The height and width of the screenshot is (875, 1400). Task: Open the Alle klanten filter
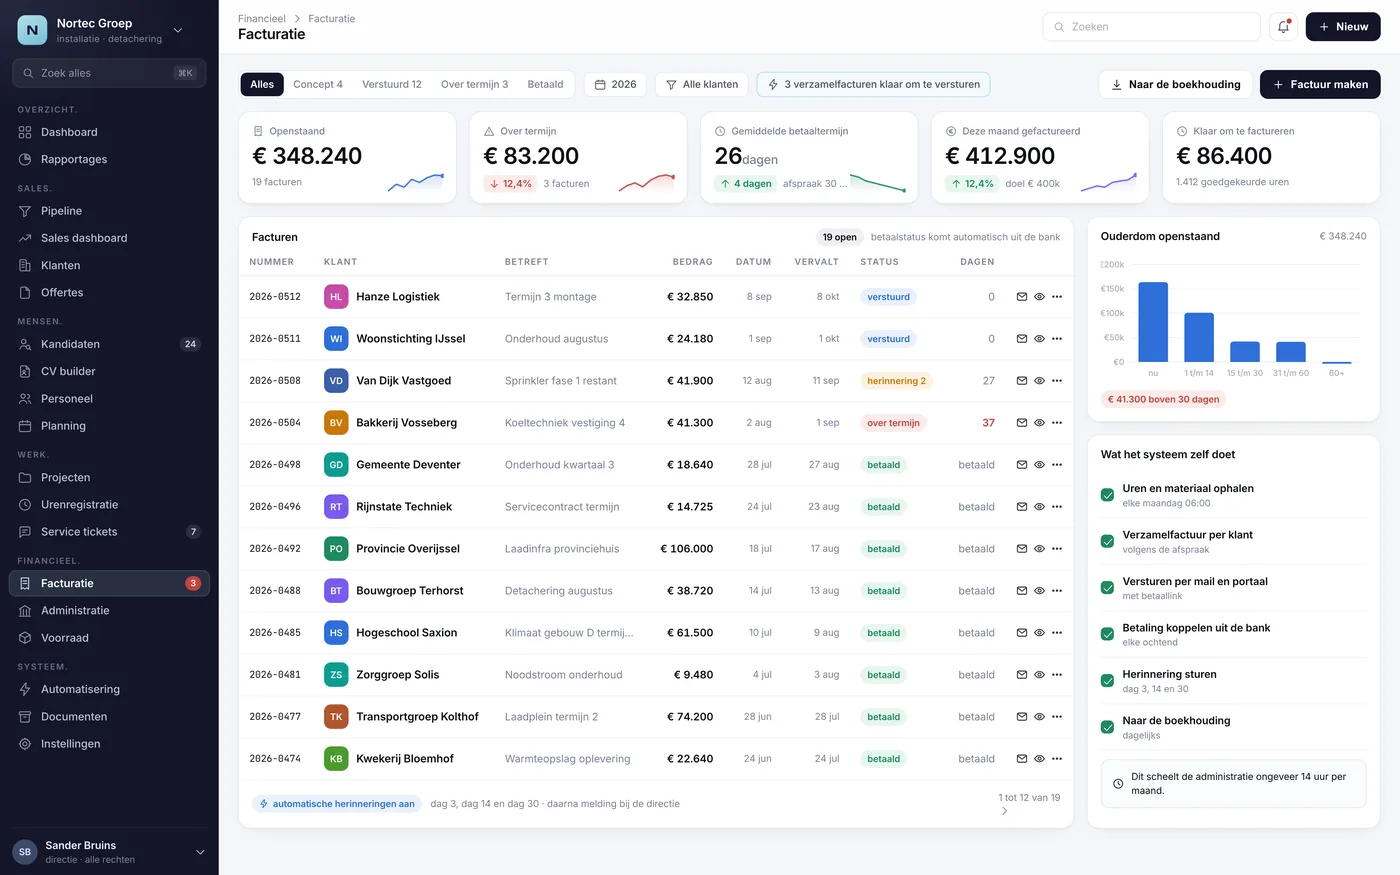[x=702, y=84]
